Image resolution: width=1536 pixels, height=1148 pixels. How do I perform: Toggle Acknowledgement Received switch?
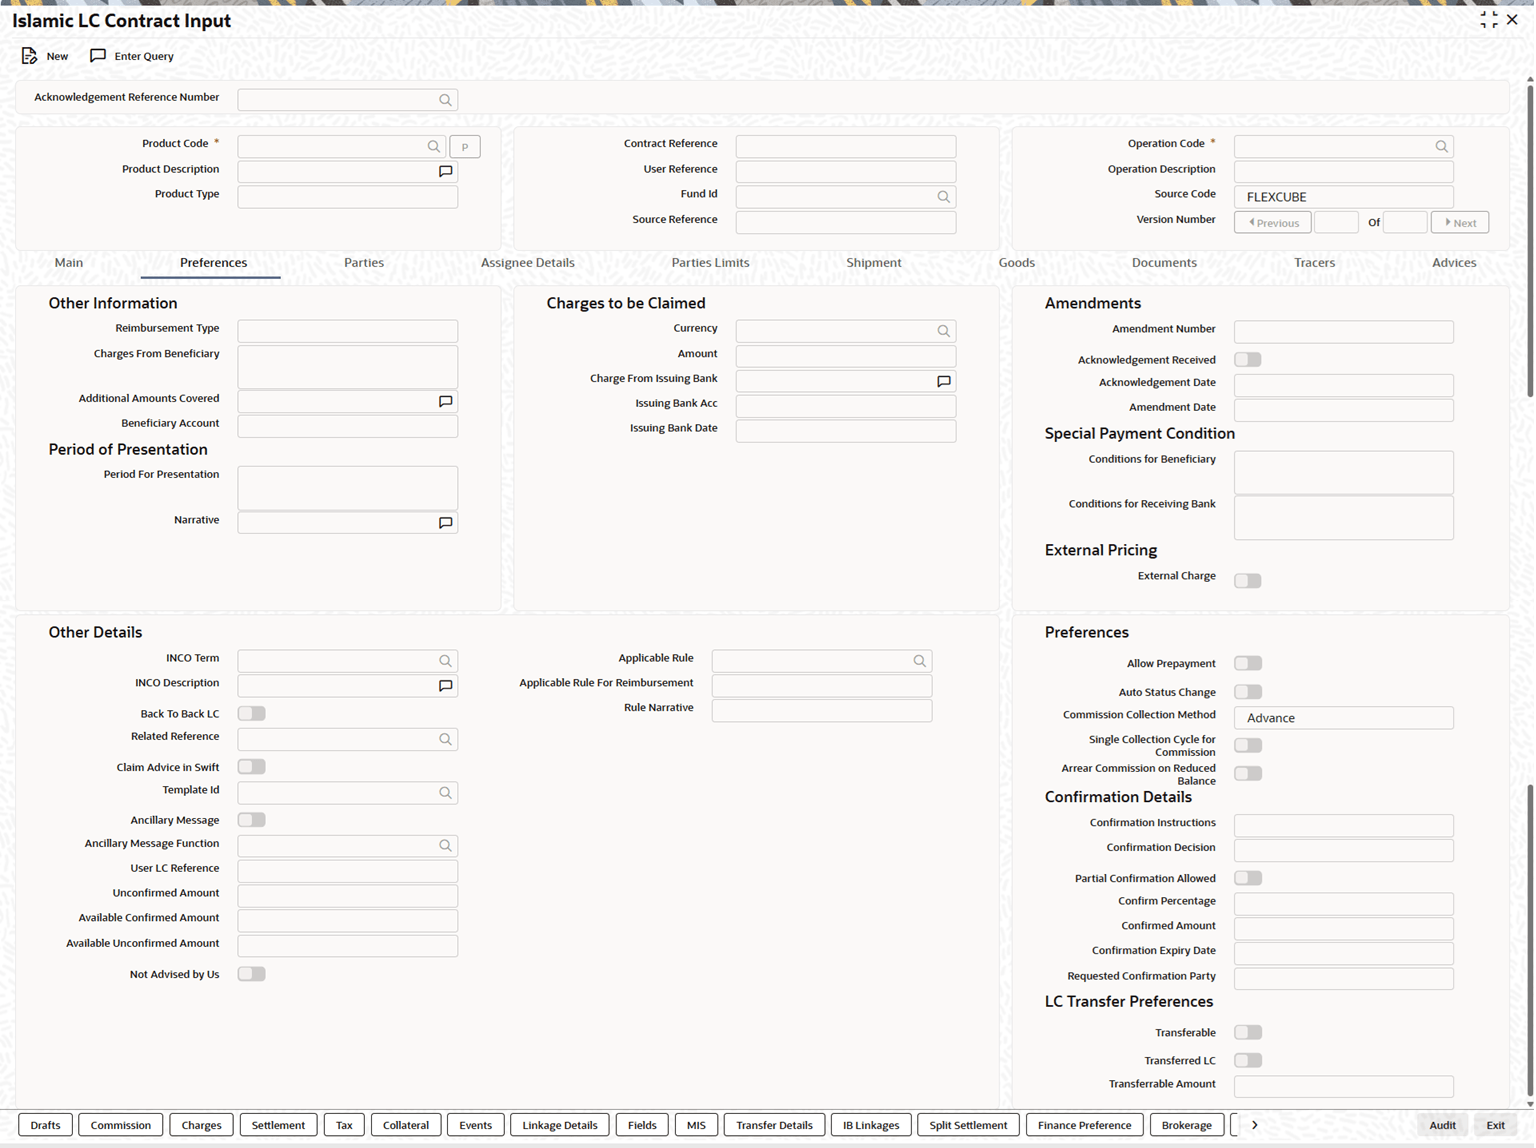[x=1247, y=359]
